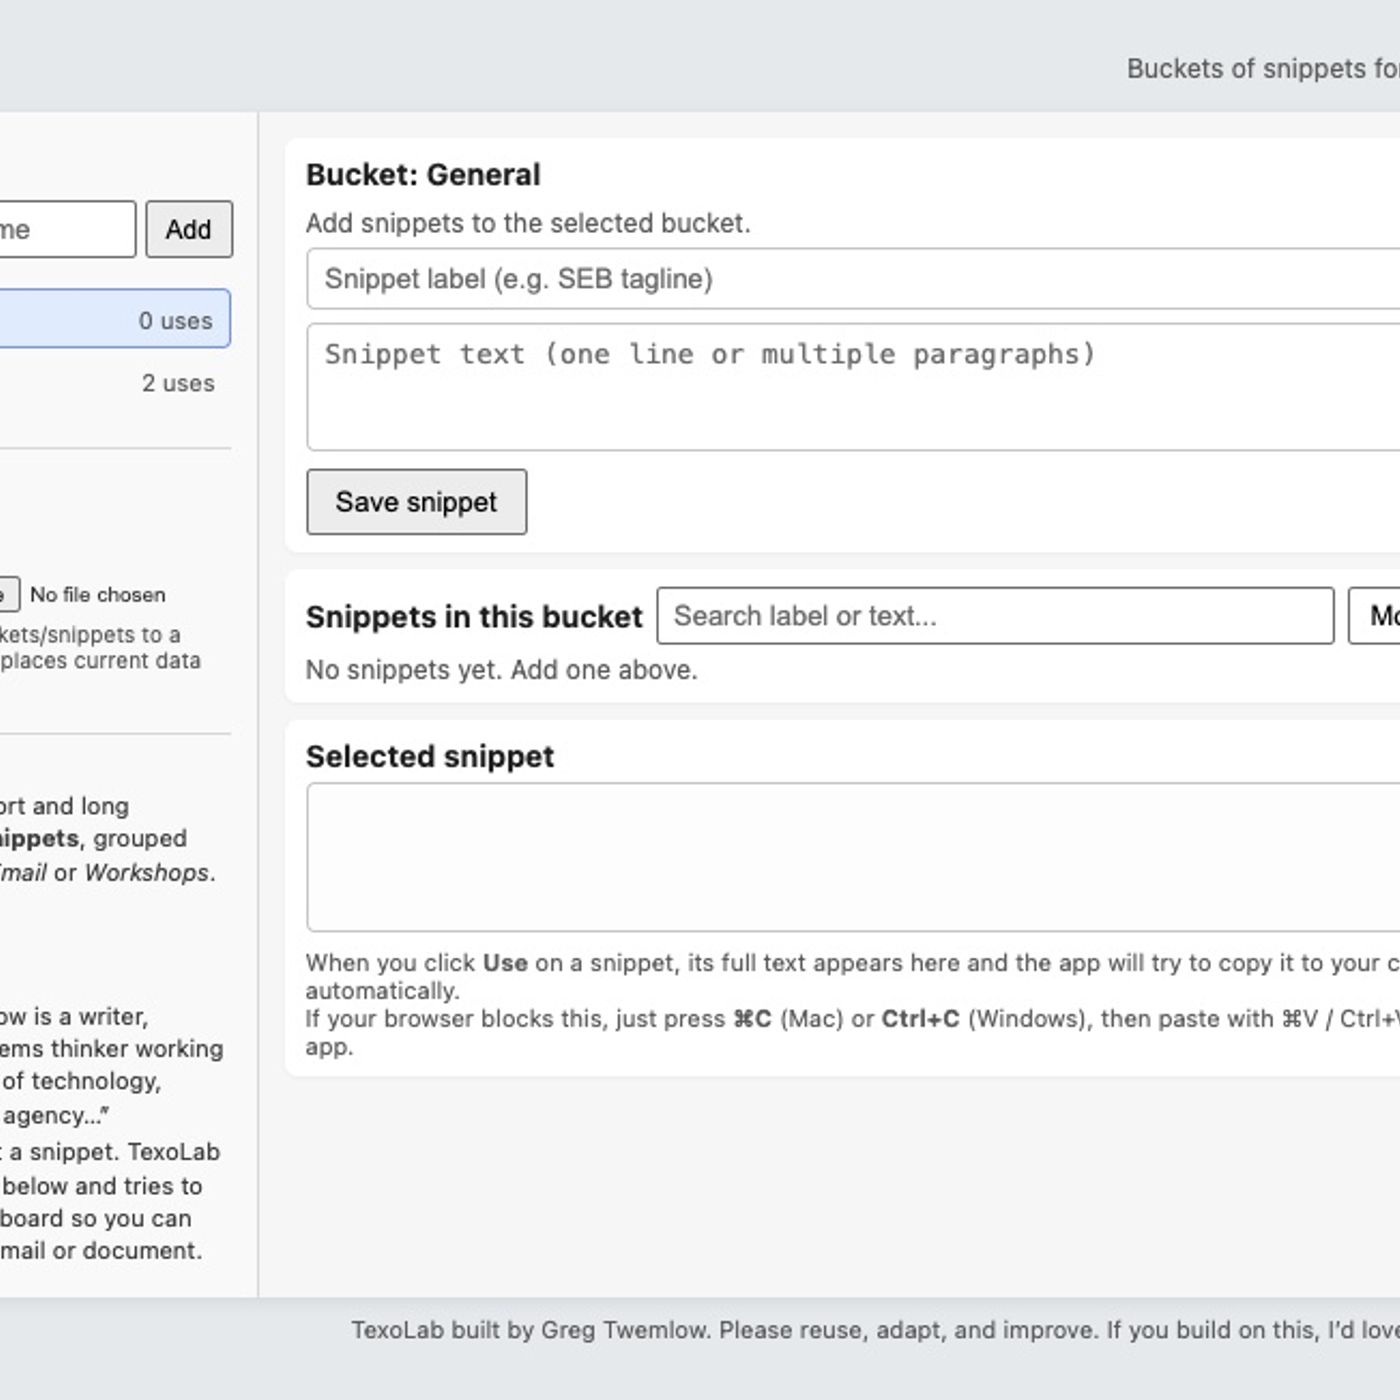Screen dimensions: 1400x1400
Task: Click the Selected snippet heading
Action: click(430, 757)
